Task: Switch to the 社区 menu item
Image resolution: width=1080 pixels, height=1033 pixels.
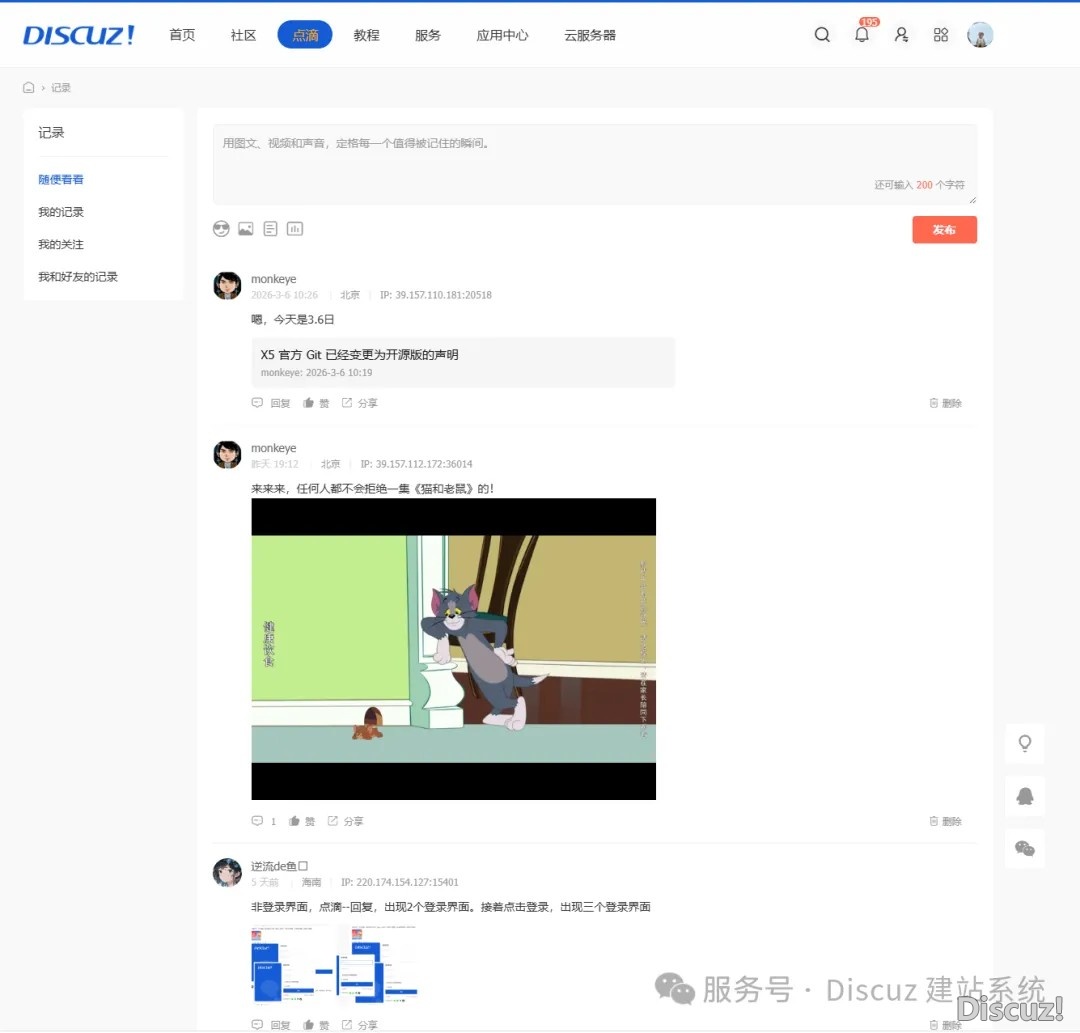Action: (242, 34)
